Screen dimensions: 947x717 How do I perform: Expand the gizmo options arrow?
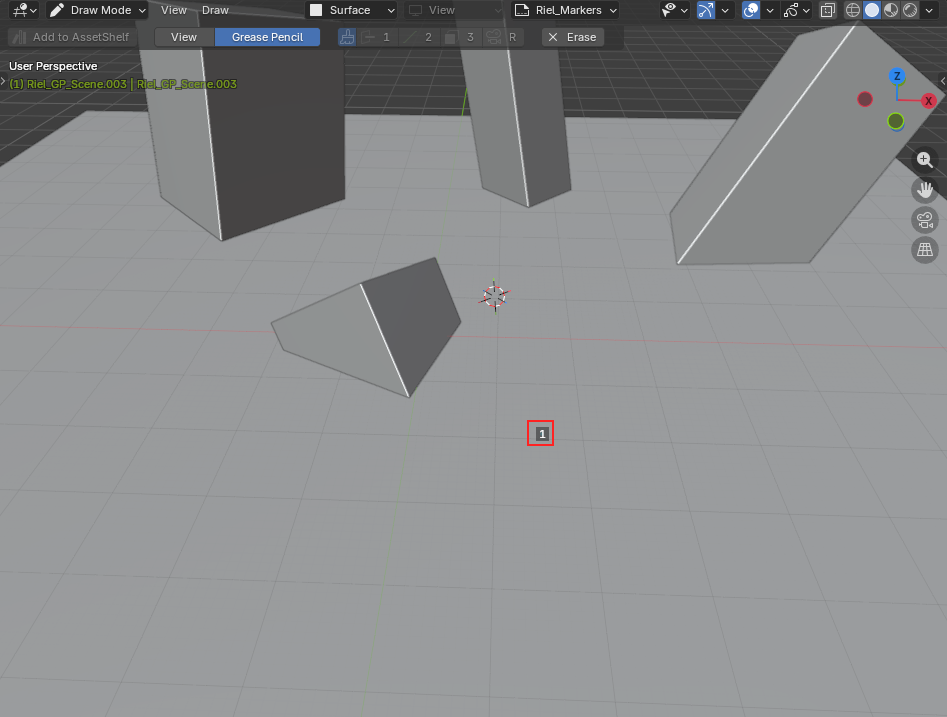point(725,10)
